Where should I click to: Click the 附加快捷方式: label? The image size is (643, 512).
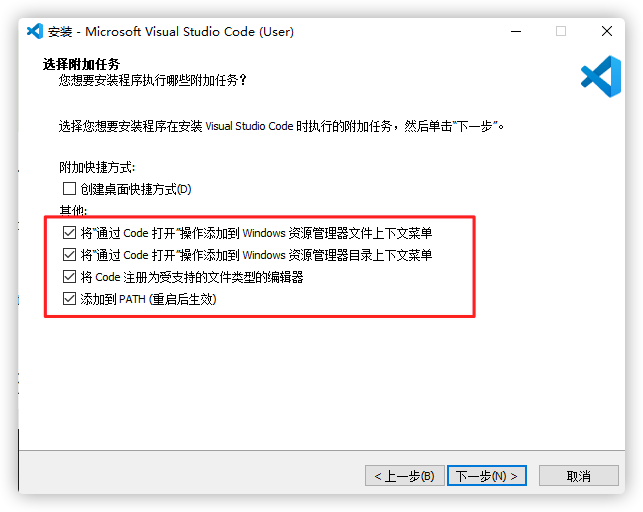pos(97,167)
